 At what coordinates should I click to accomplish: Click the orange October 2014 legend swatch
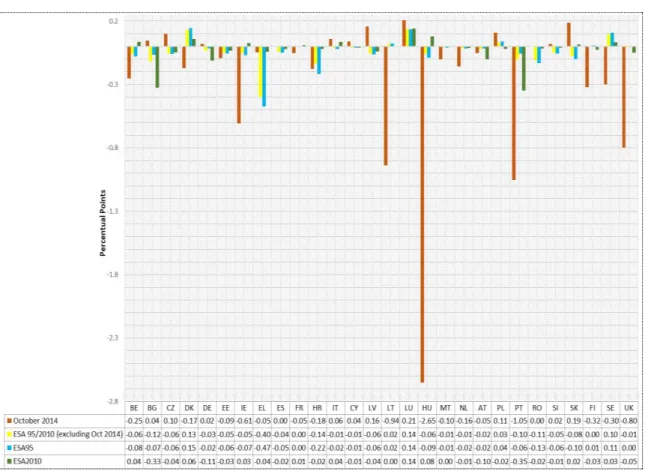(9, 421)
